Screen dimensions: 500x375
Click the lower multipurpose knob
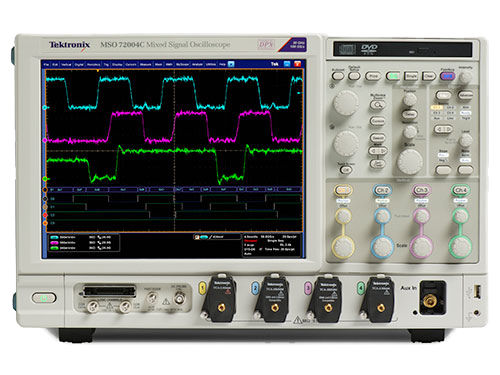pos(346,143)
